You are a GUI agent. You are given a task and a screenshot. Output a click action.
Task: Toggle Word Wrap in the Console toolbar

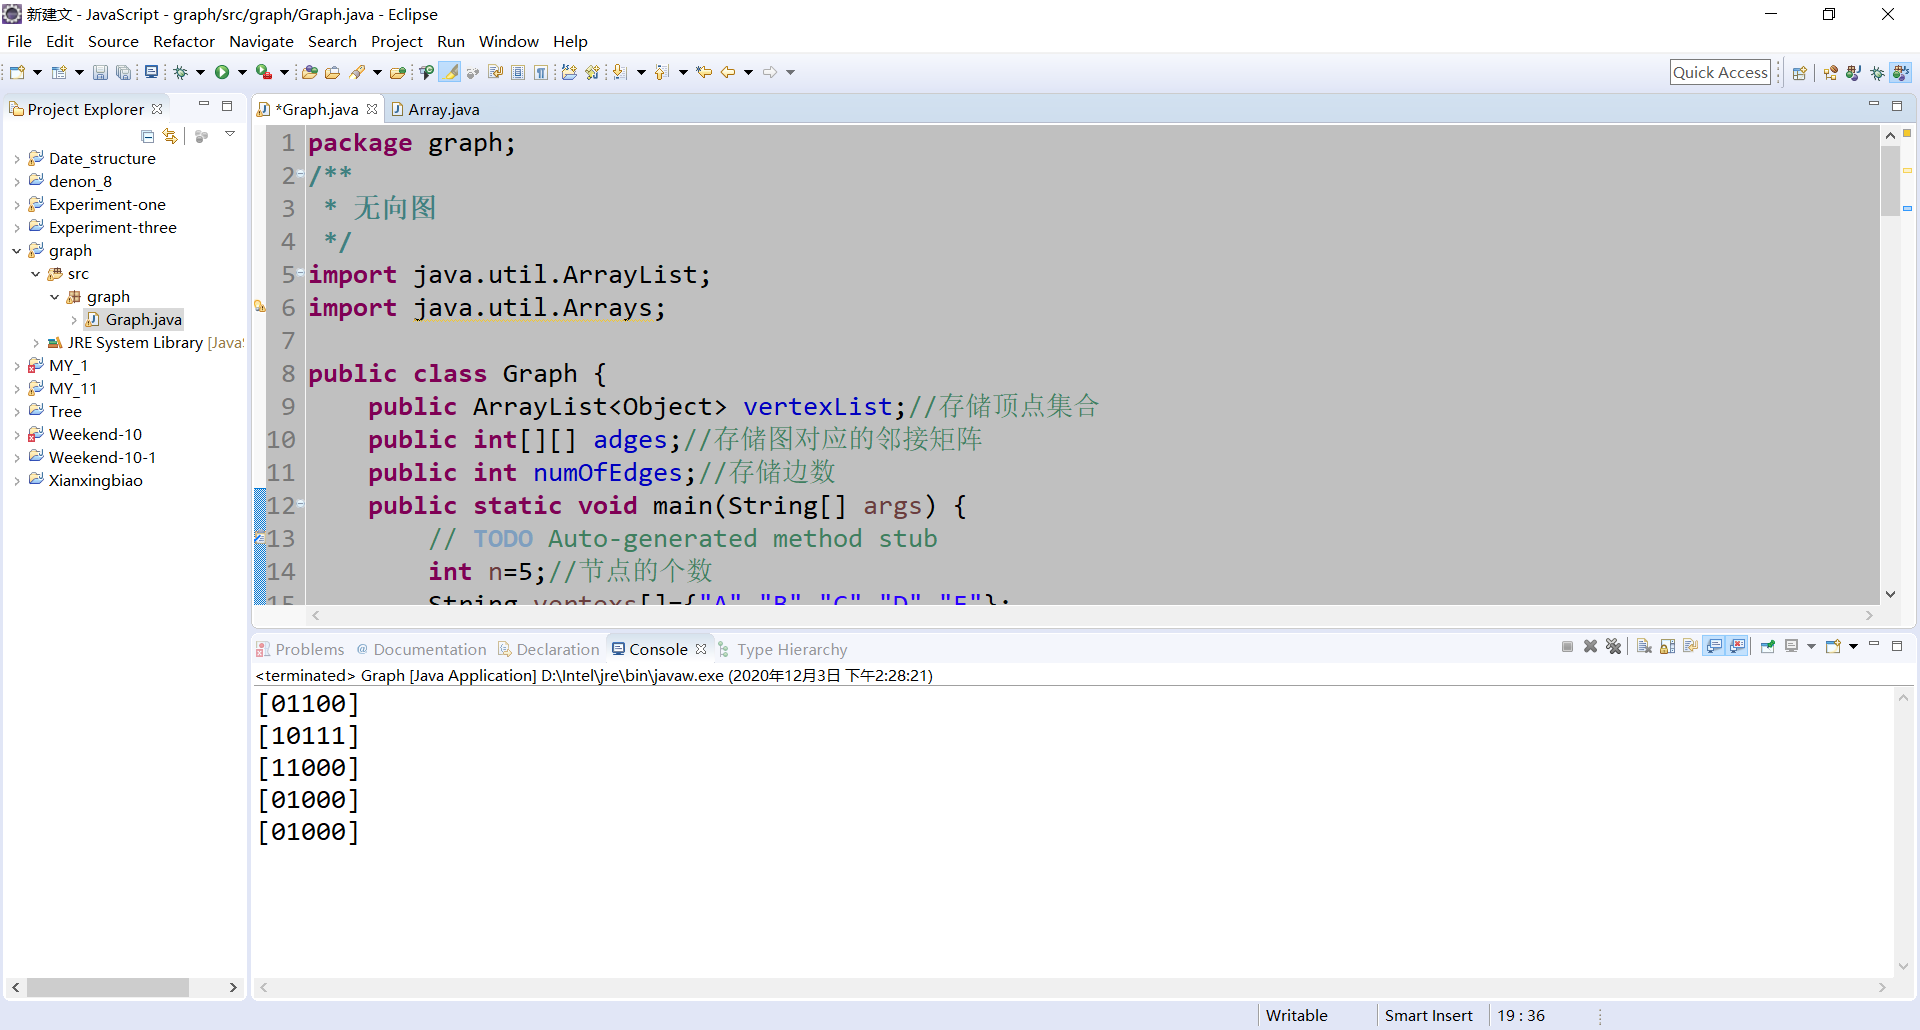point(1690,646)
